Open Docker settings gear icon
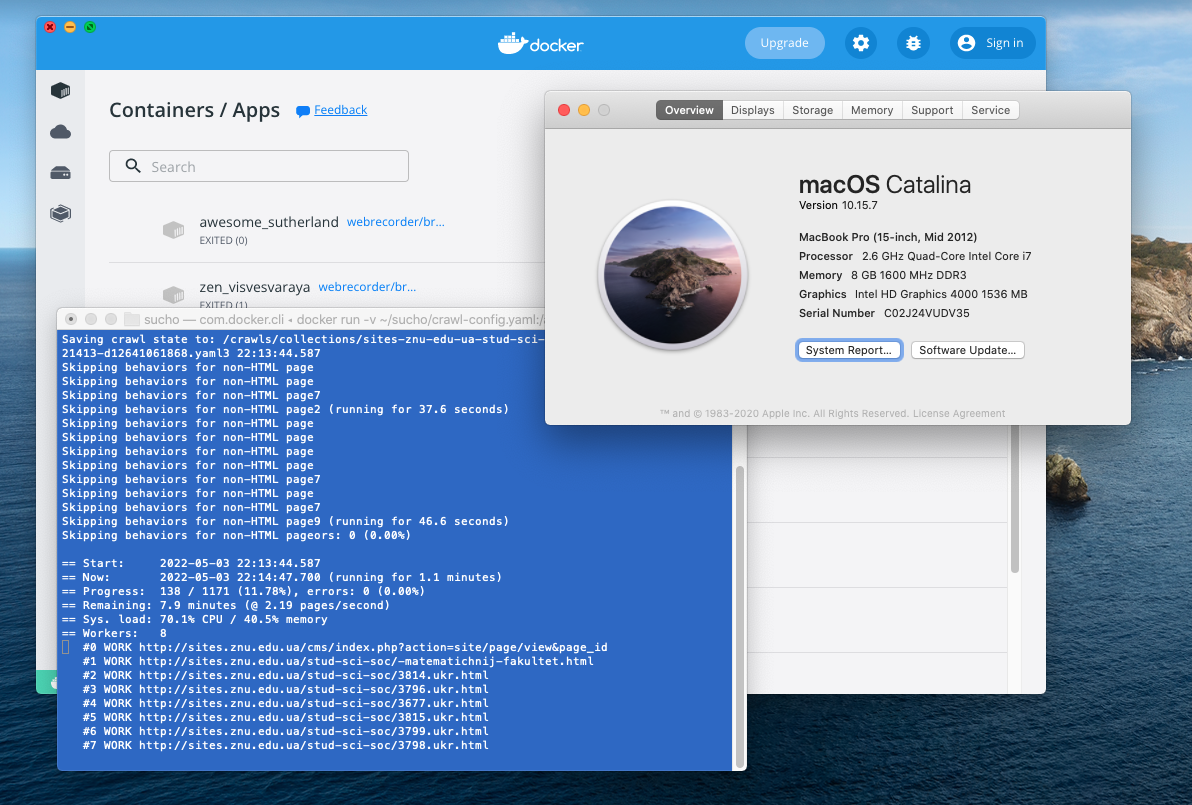Image resolution: width=1192 pixels, height=805 pixels. [x=861, y=43]
